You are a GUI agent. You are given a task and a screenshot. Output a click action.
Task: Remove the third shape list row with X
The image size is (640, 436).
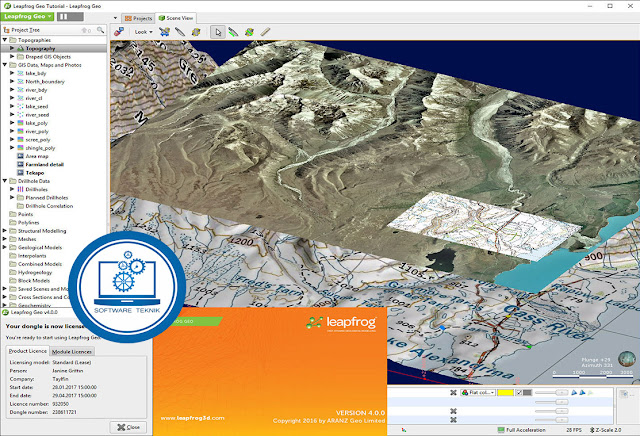pos(453,411)
